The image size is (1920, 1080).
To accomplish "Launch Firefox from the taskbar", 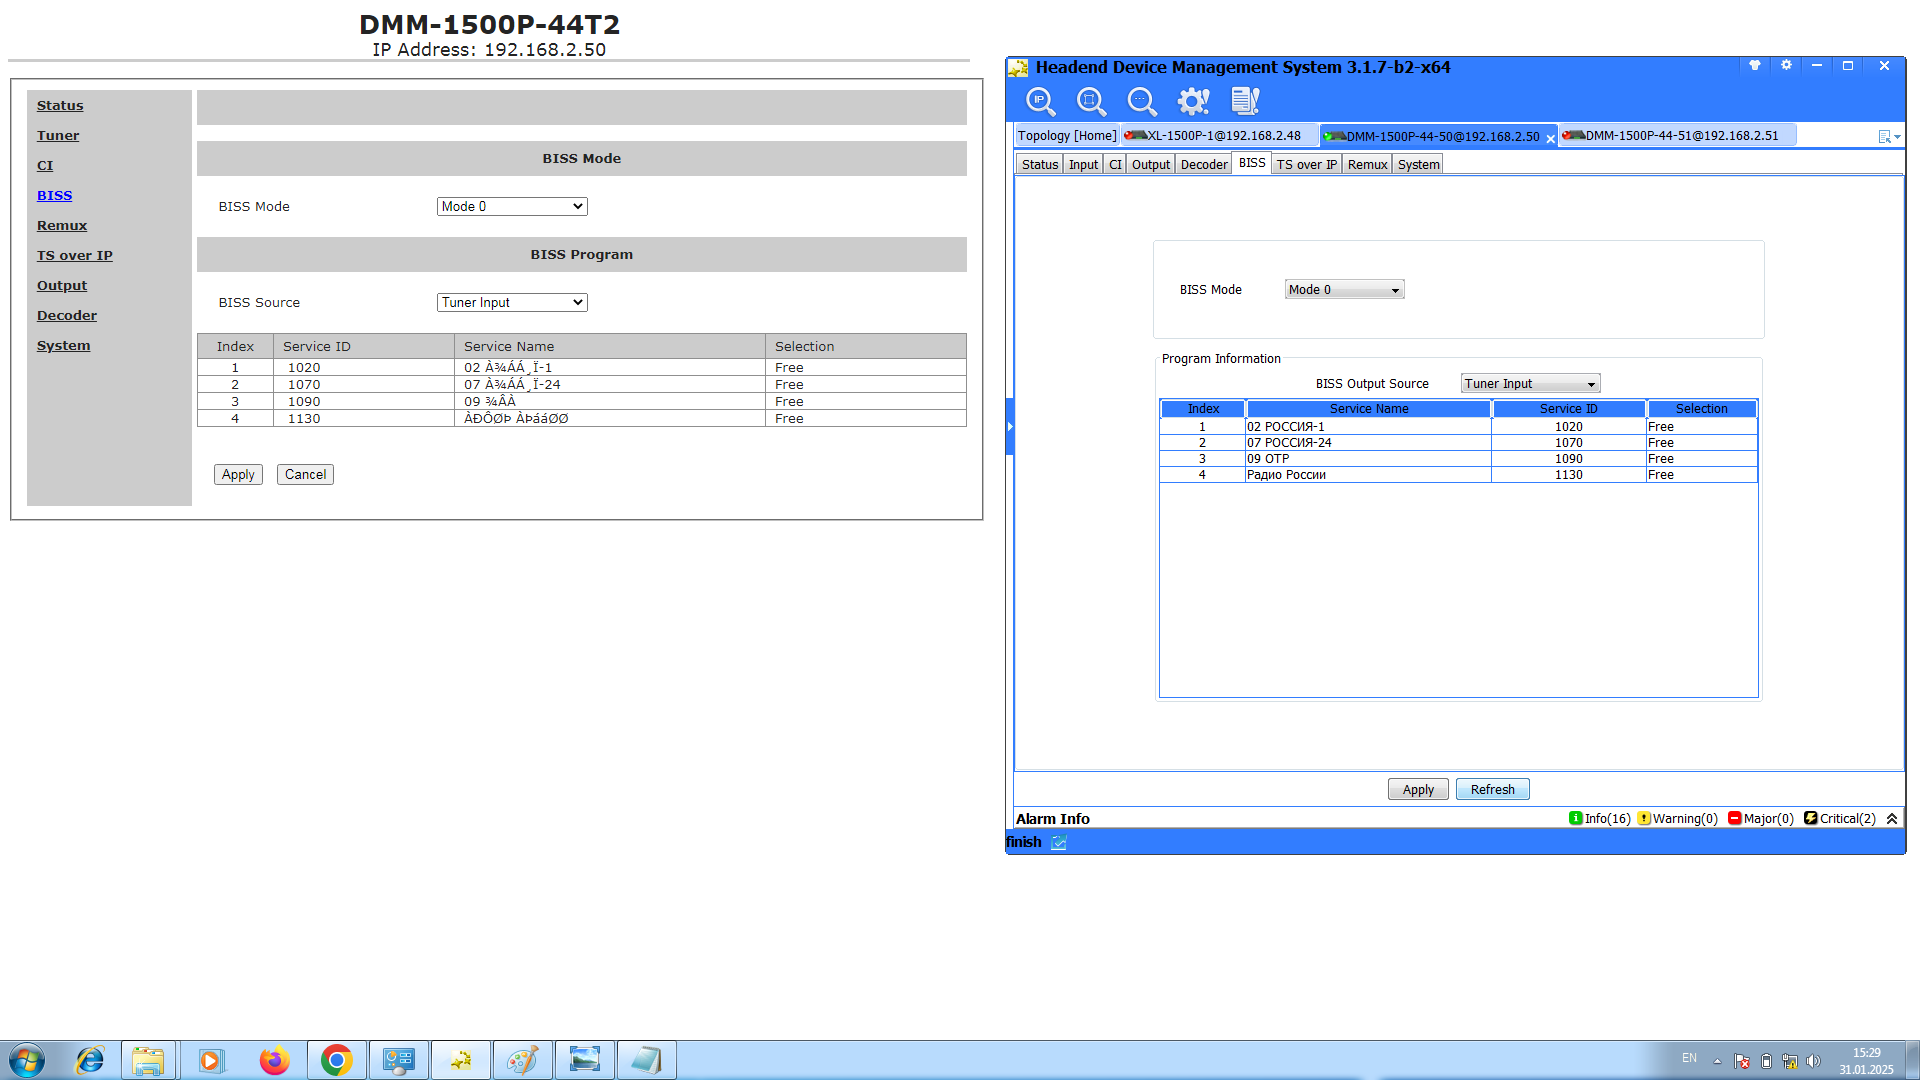I will coord(273,1060).
